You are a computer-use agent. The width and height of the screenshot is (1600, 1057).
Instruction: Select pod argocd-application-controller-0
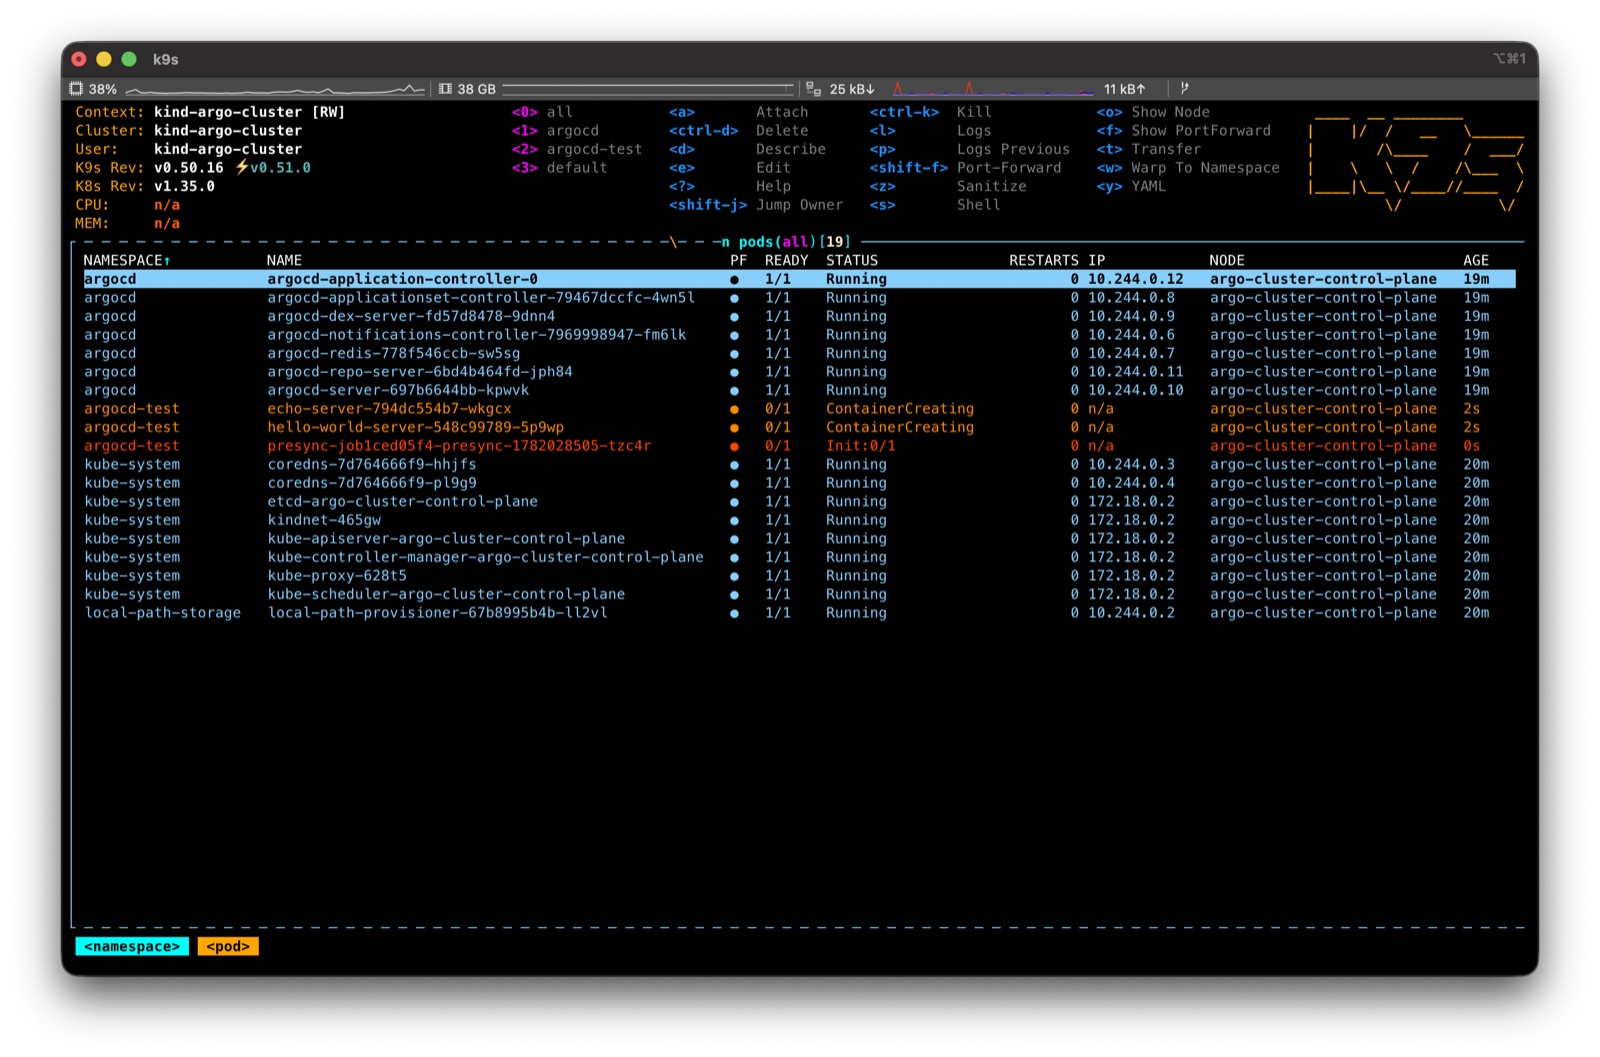pos(799,280)
